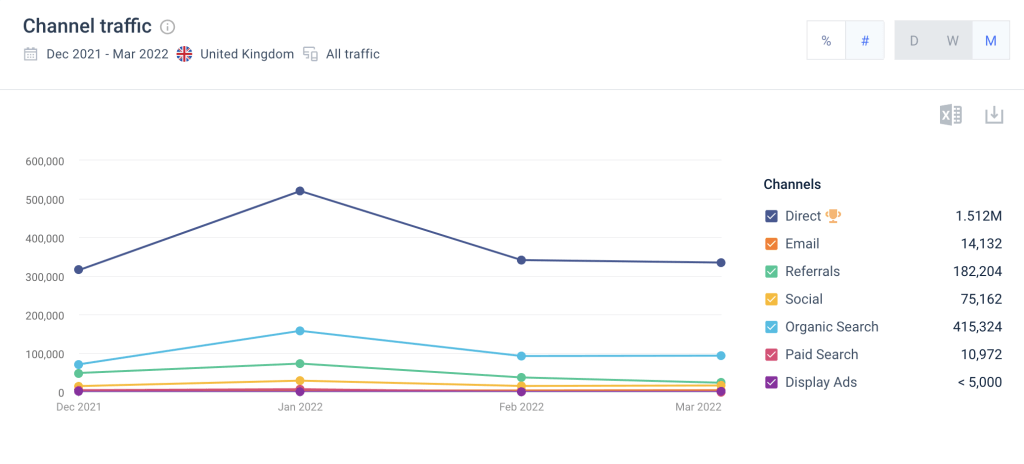Switch to number (#) view

click(x=865, y=41)
